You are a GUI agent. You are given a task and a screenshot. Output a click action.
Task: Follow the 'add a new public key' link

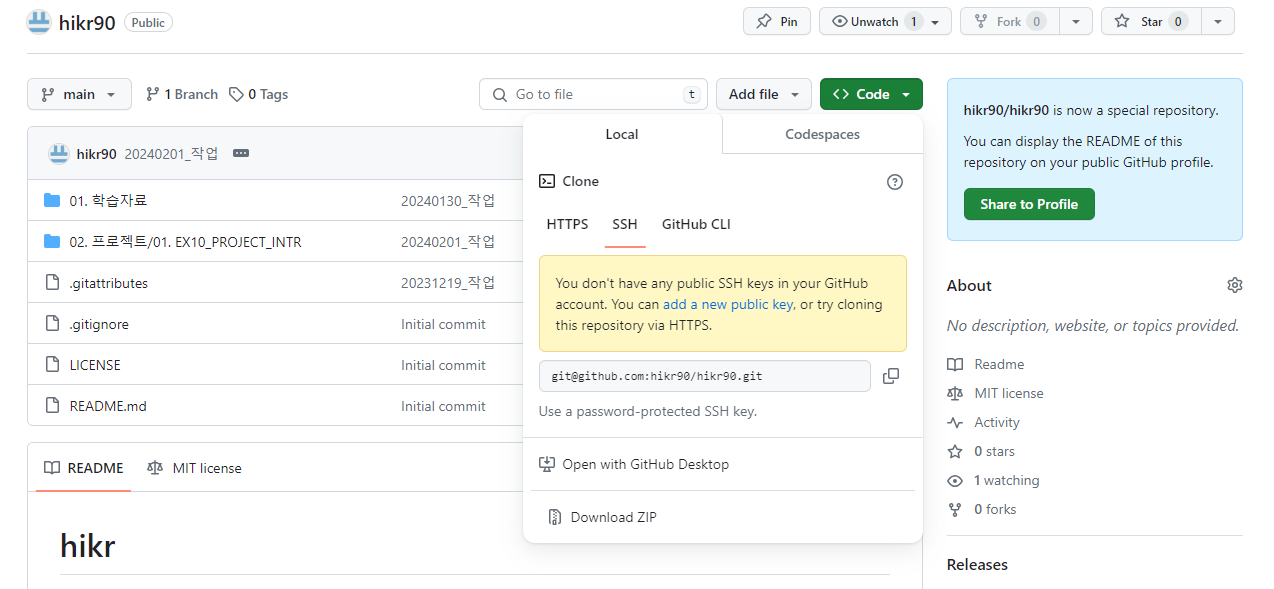pyautogui.click(x=728, y=304)
